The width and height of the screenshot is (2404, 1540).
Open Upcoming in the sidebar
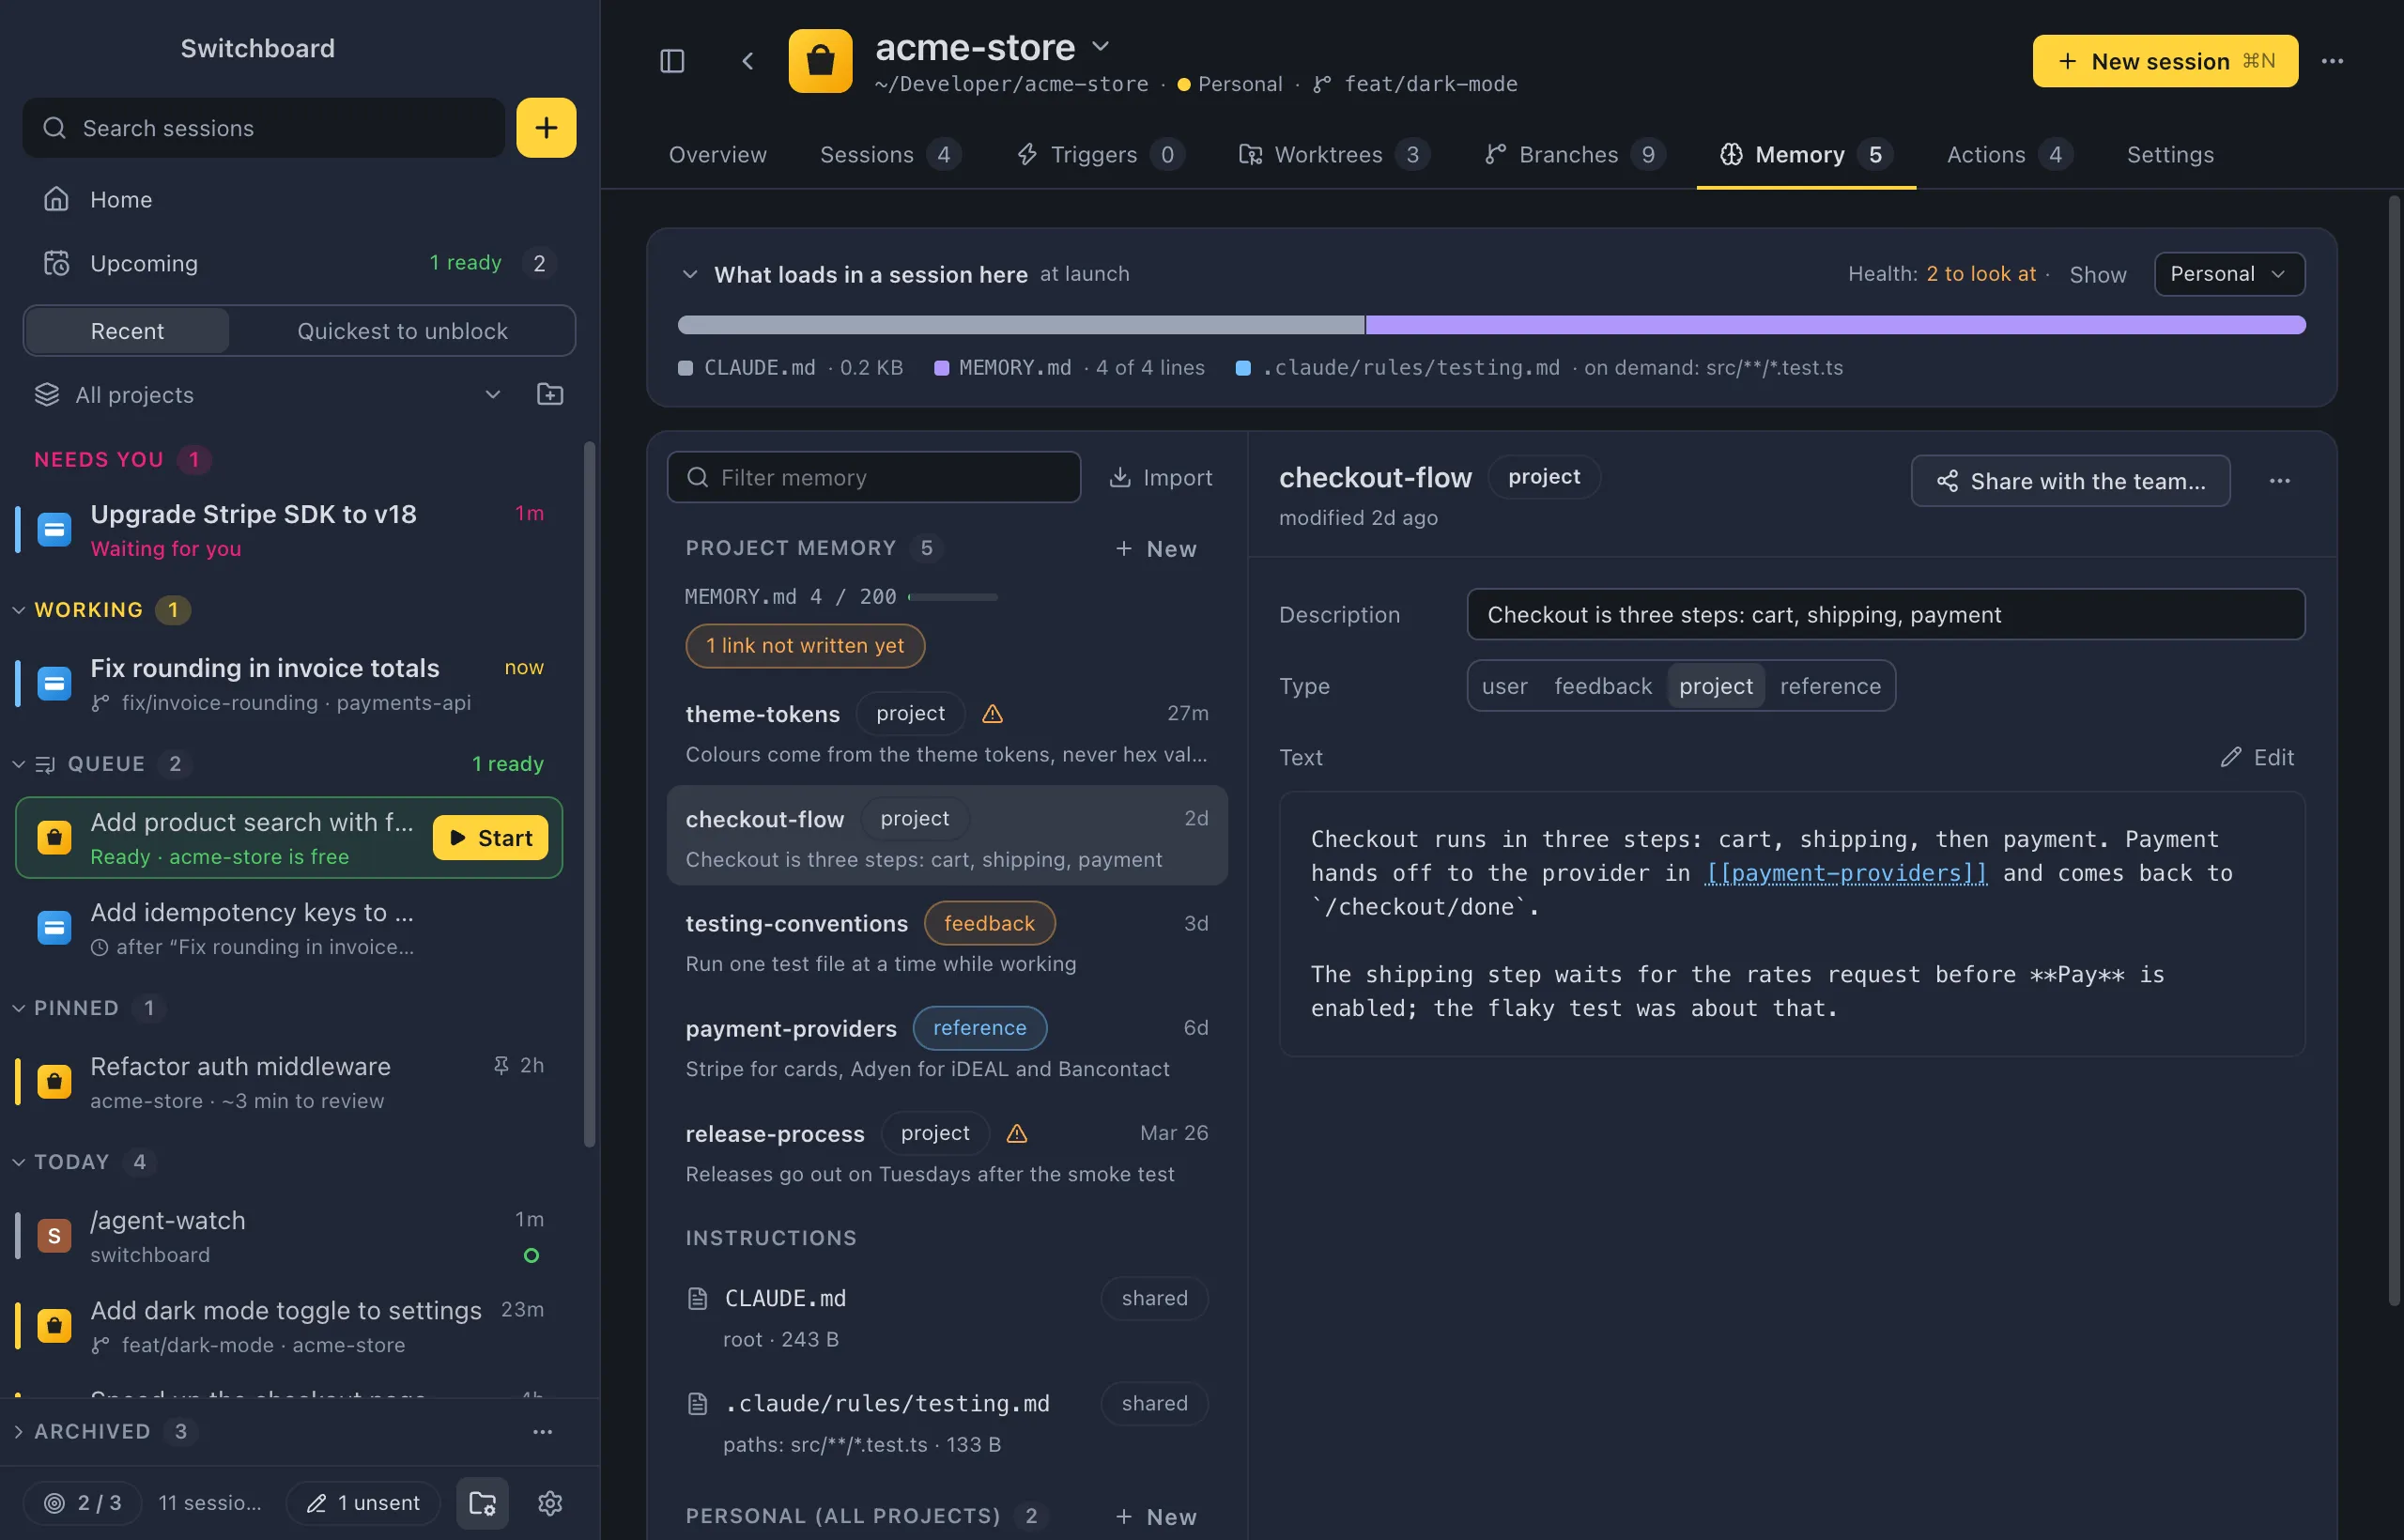[x=299, y=263]
